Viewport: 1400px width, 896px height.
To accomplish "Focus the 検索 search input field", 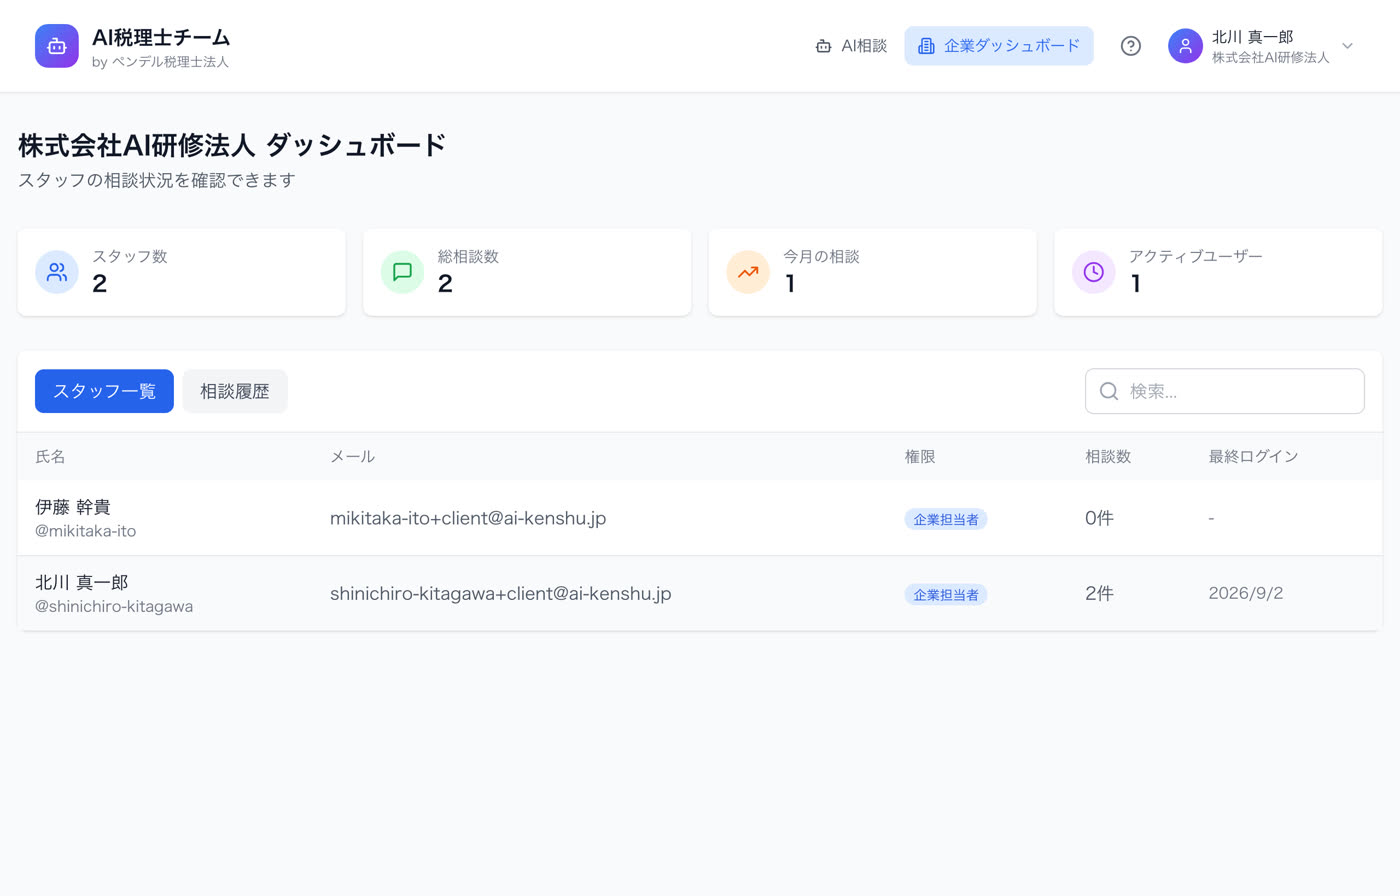I will pos(1225,391).
